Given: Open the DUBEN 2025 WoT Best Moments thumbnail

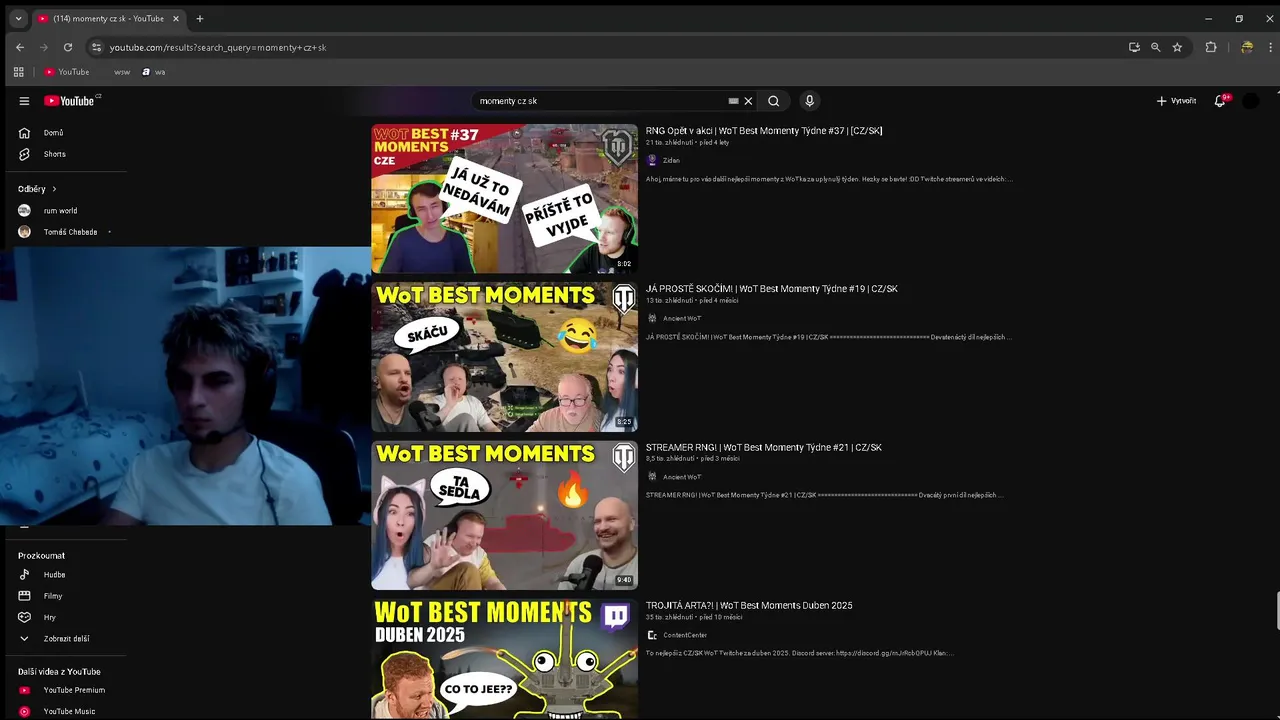Looking at the screenshot, I should pyautogui.click(x=504, y=659).
